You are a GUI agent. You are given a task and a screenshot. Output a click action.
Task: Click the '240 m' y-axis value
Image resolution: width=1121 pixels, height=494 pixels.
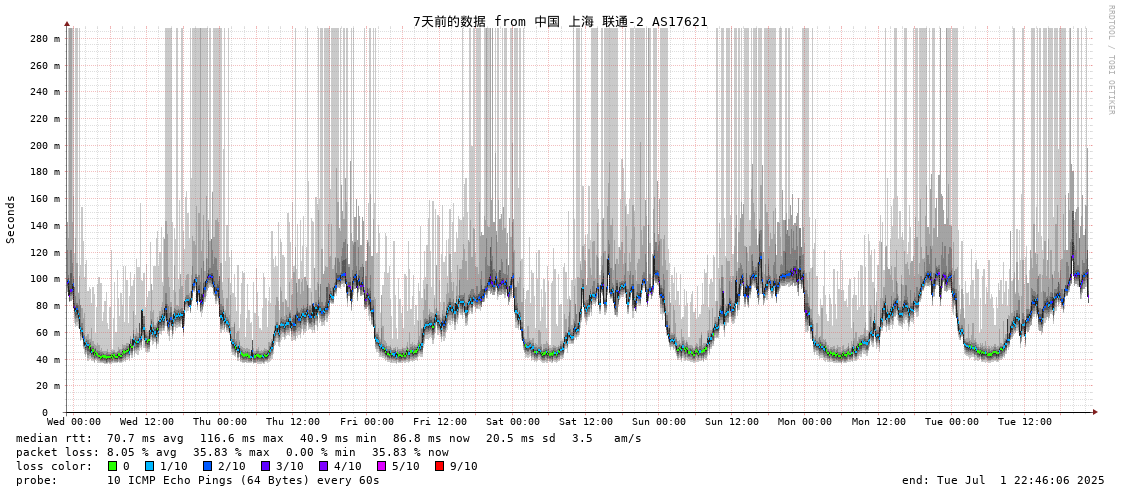click(x=46, y=92)
